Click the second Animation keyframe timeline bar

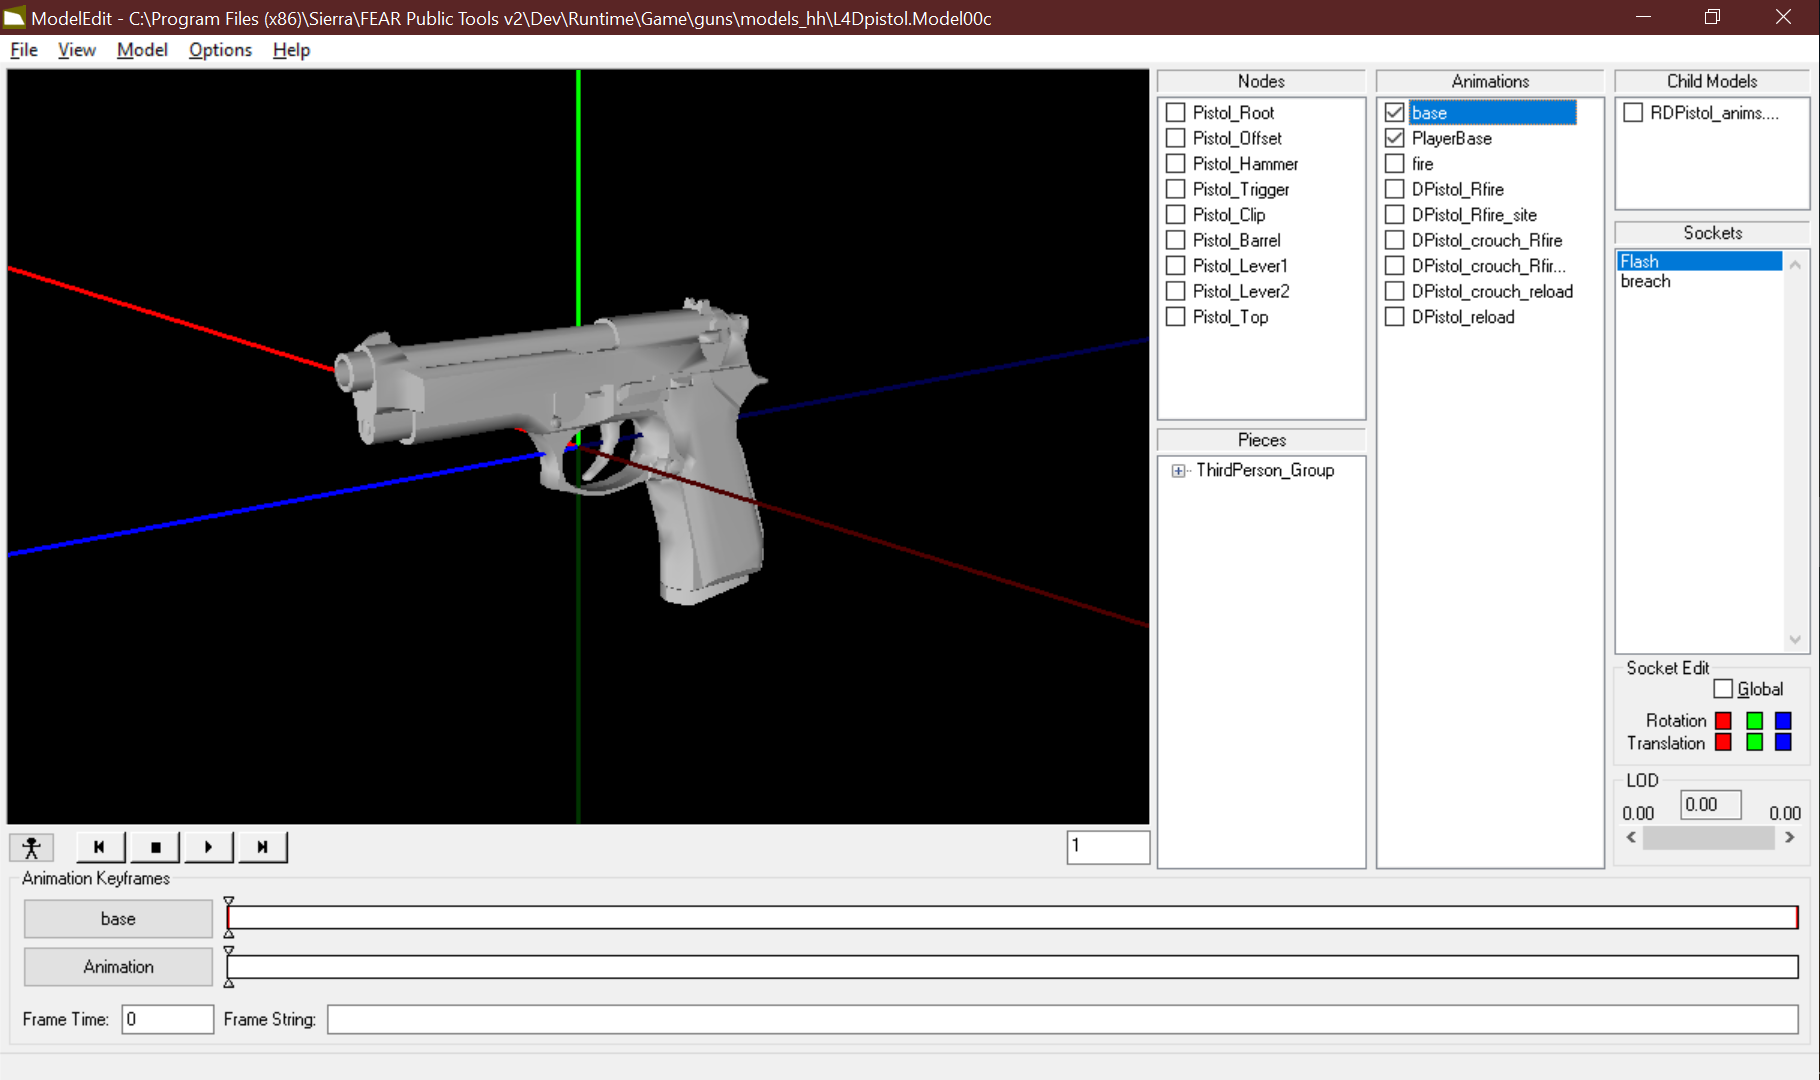pyautogui.click(x=1012, y=967)
